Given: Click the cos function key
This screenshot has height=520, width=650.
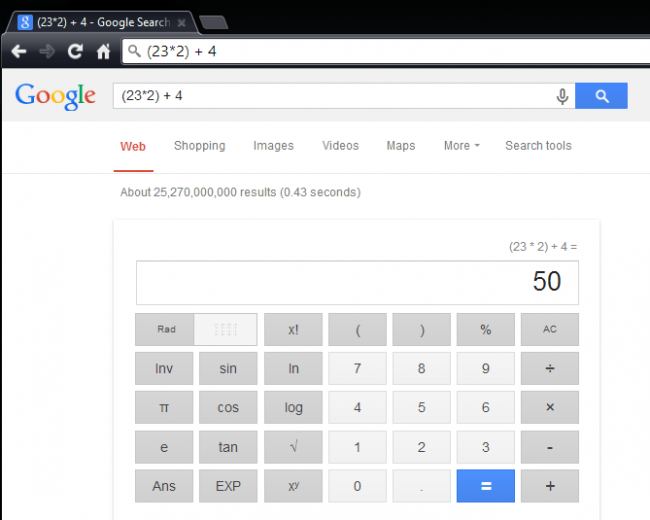Looking at the screenshot, I should pos(228,407).
